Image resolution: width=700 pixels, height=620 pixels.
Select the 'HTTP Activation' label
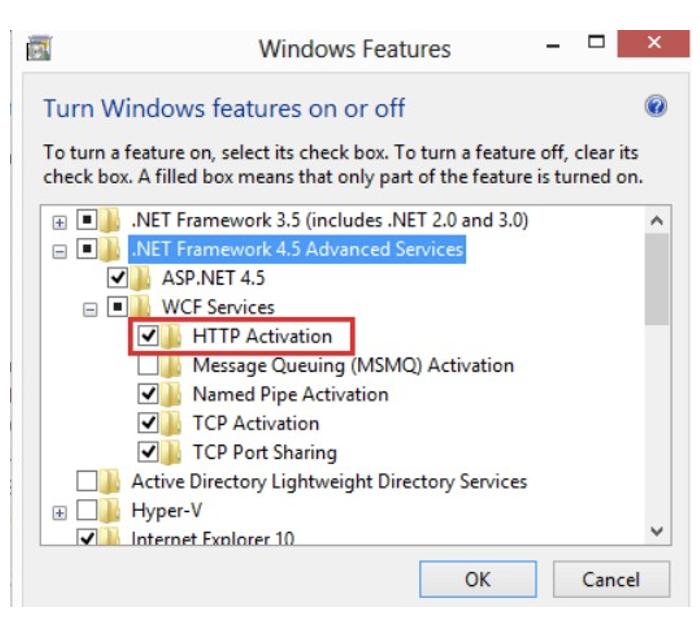click(x=262, y=336)
